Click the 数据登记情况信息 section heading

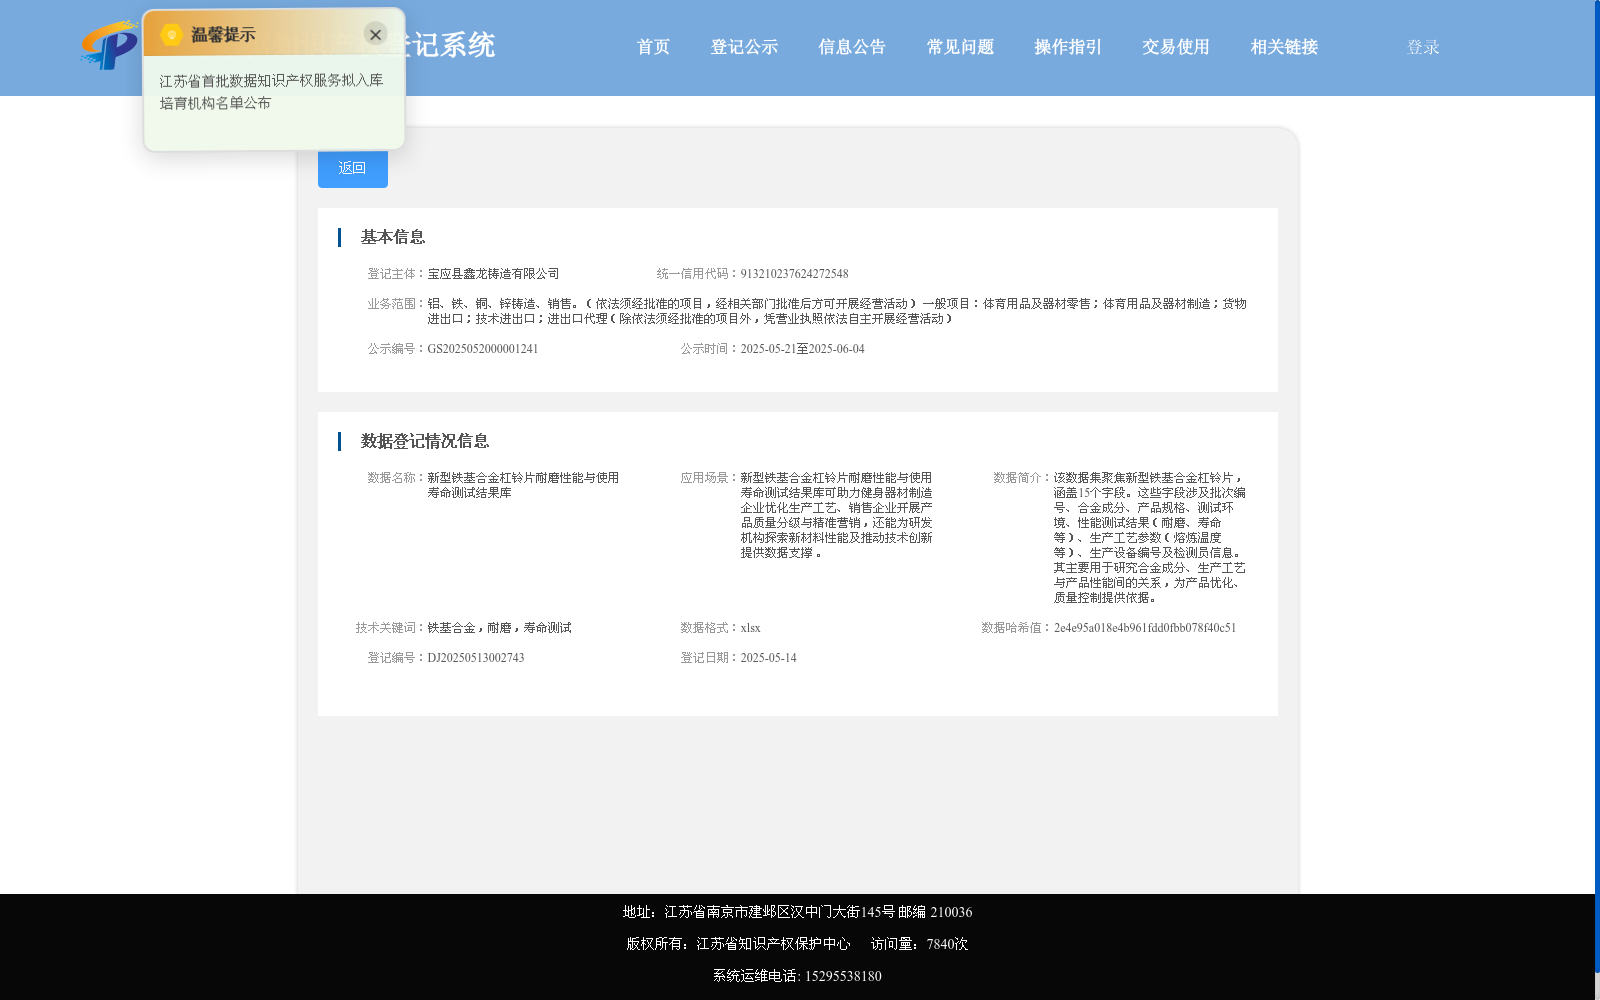[x=425, y=441]
